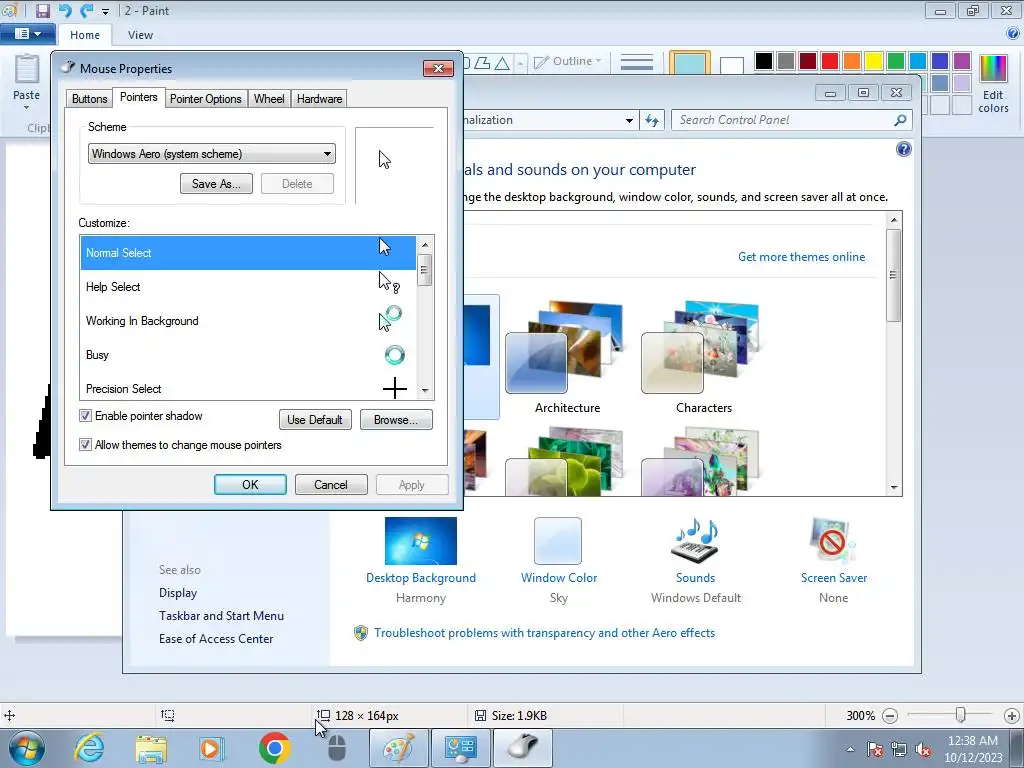The image size is (1024, 768).
Task: Select the Color 1 box in Paint
Action: point(690,63)
